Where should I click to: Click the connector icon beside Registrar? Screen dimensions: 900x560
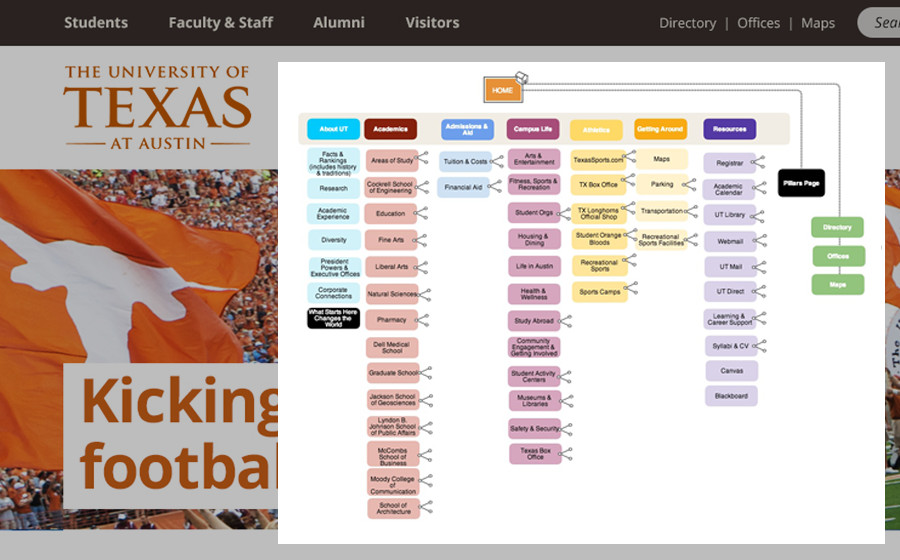click(758, 162)
